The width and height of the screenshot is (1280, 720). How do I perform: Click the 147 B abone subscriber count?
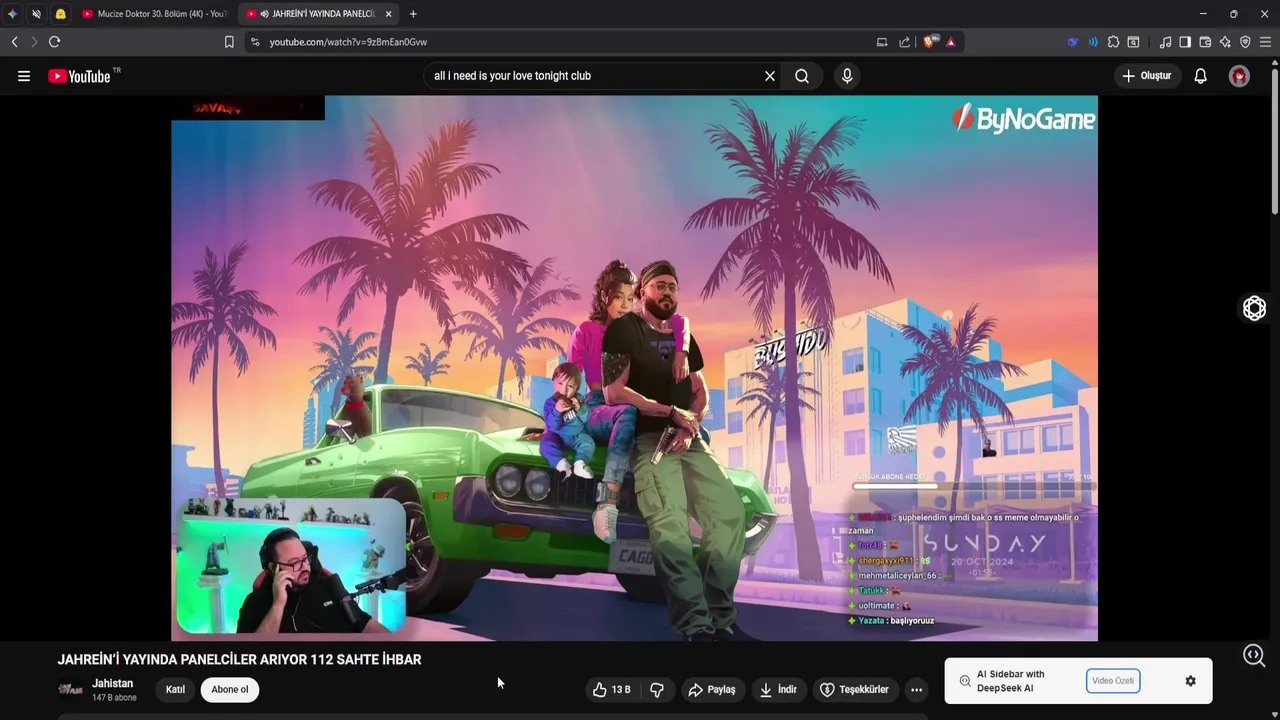point(114,698)
